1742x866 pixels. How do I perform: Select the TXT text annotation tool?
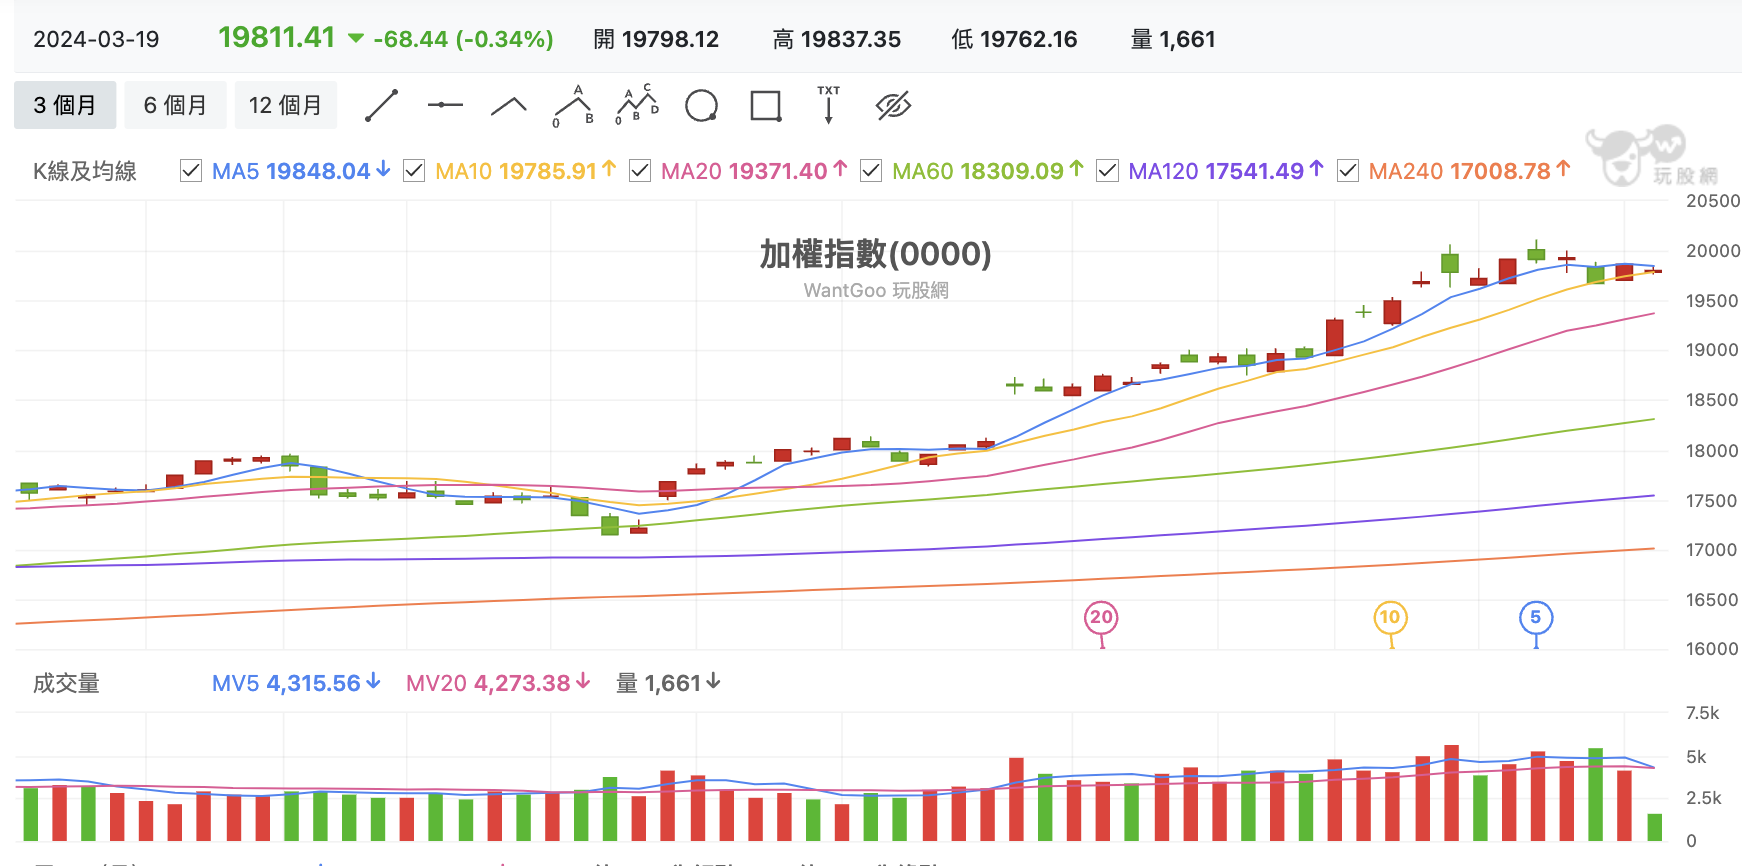click(x=828, y=104)
